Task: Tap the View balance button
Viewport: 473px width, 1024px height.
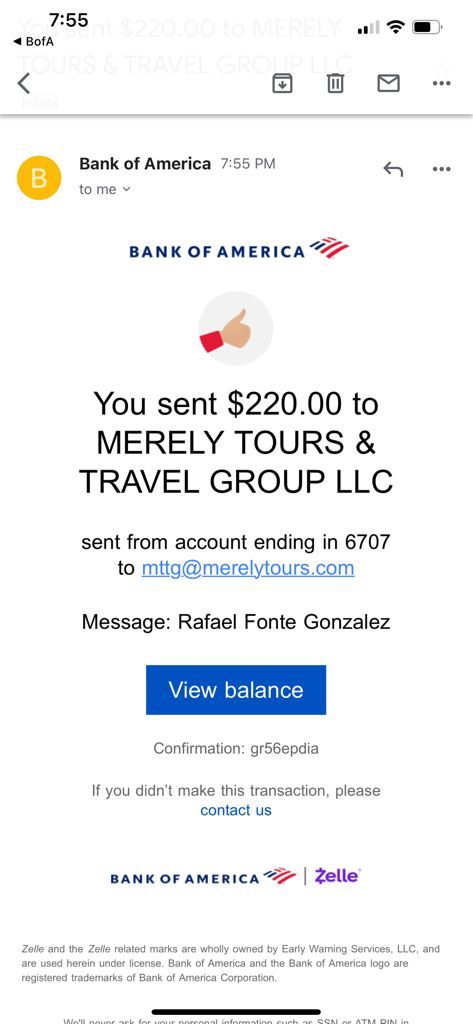Action: pyautogui.click(x=236, y=690)
